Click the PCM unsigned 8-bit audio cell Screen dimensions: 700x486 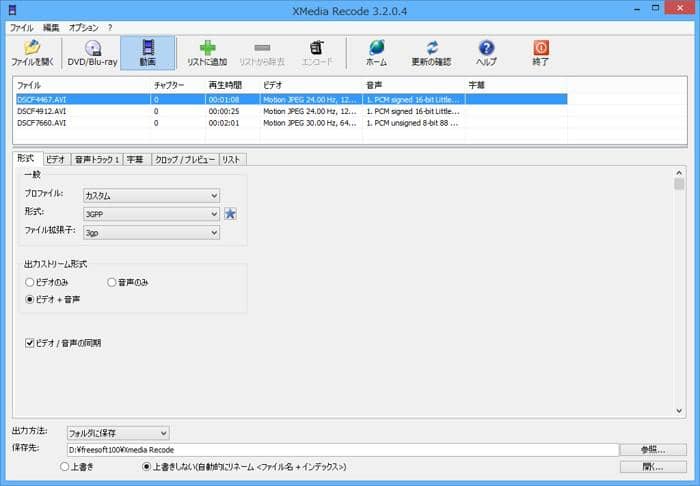412,123
